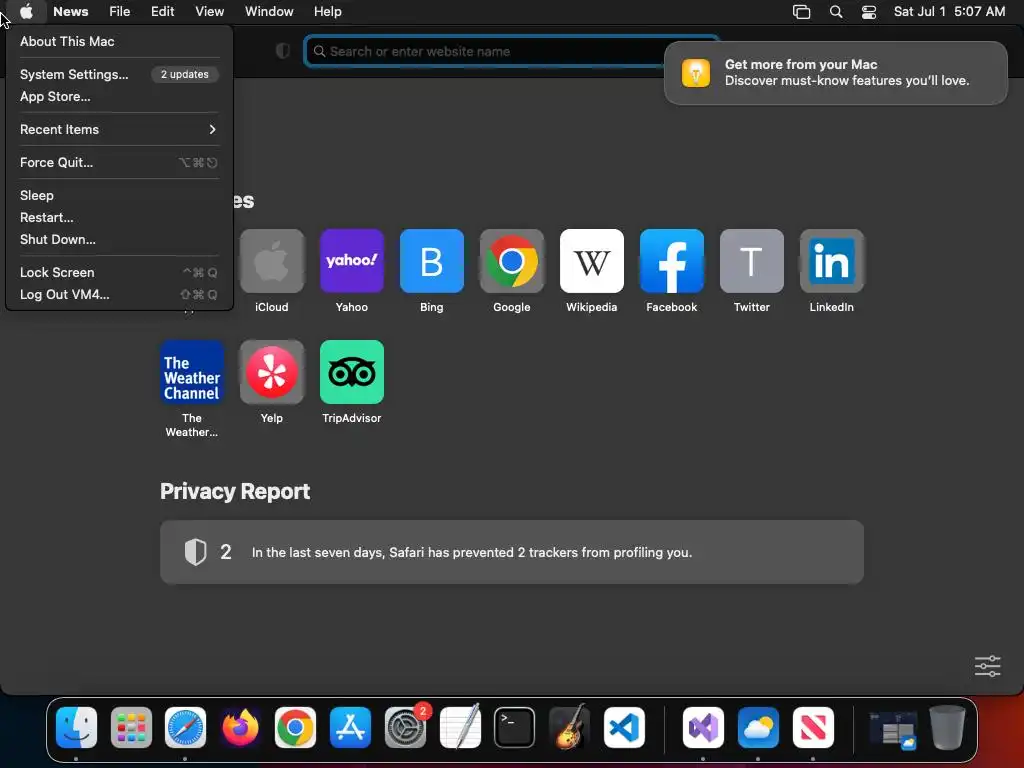
Task: Open start page customization sliders icon
Action: pos(987,666)
